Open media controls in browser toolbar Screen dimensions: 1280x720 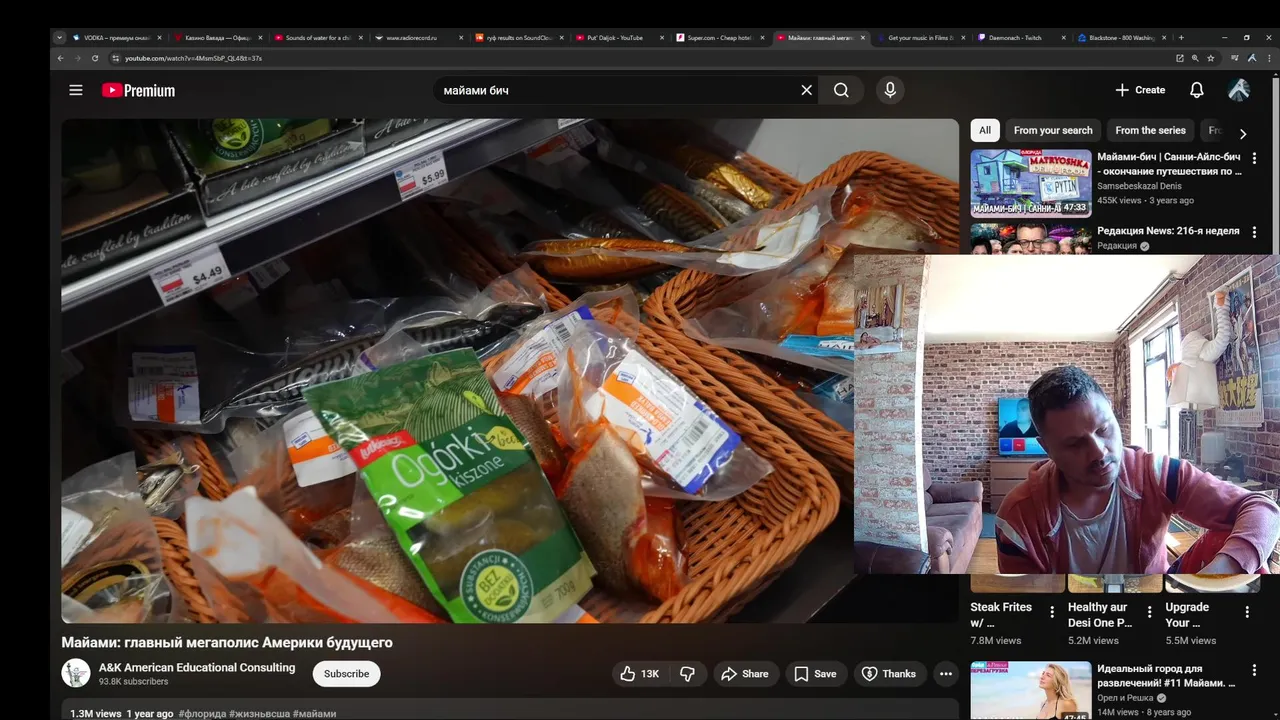point(1235,58)
